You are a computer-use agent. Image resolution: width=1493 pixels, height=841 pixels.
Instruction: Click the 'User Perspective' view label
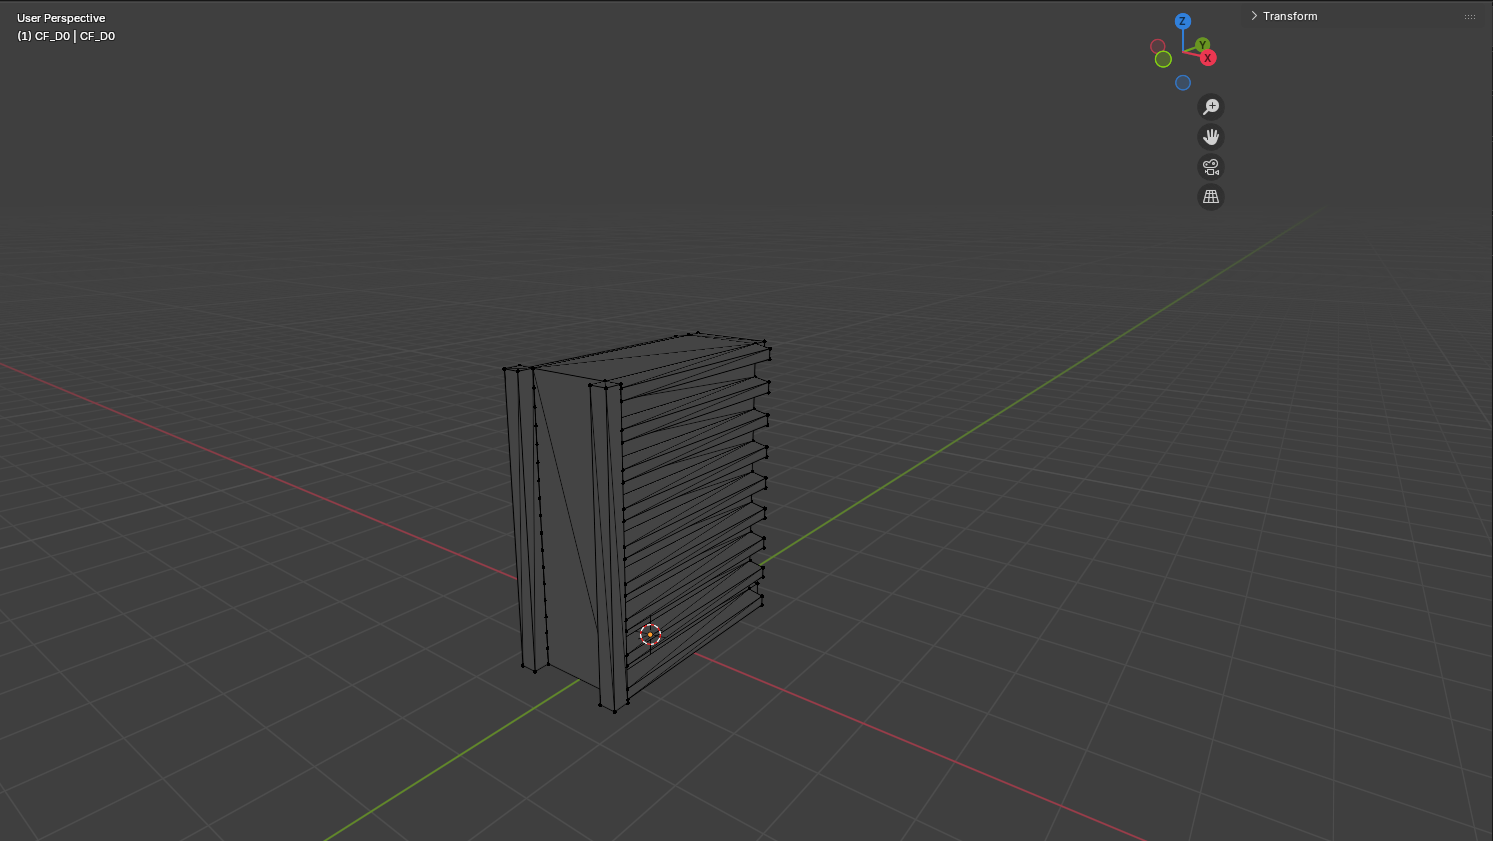pyautogui.click(x=61, y=18)
